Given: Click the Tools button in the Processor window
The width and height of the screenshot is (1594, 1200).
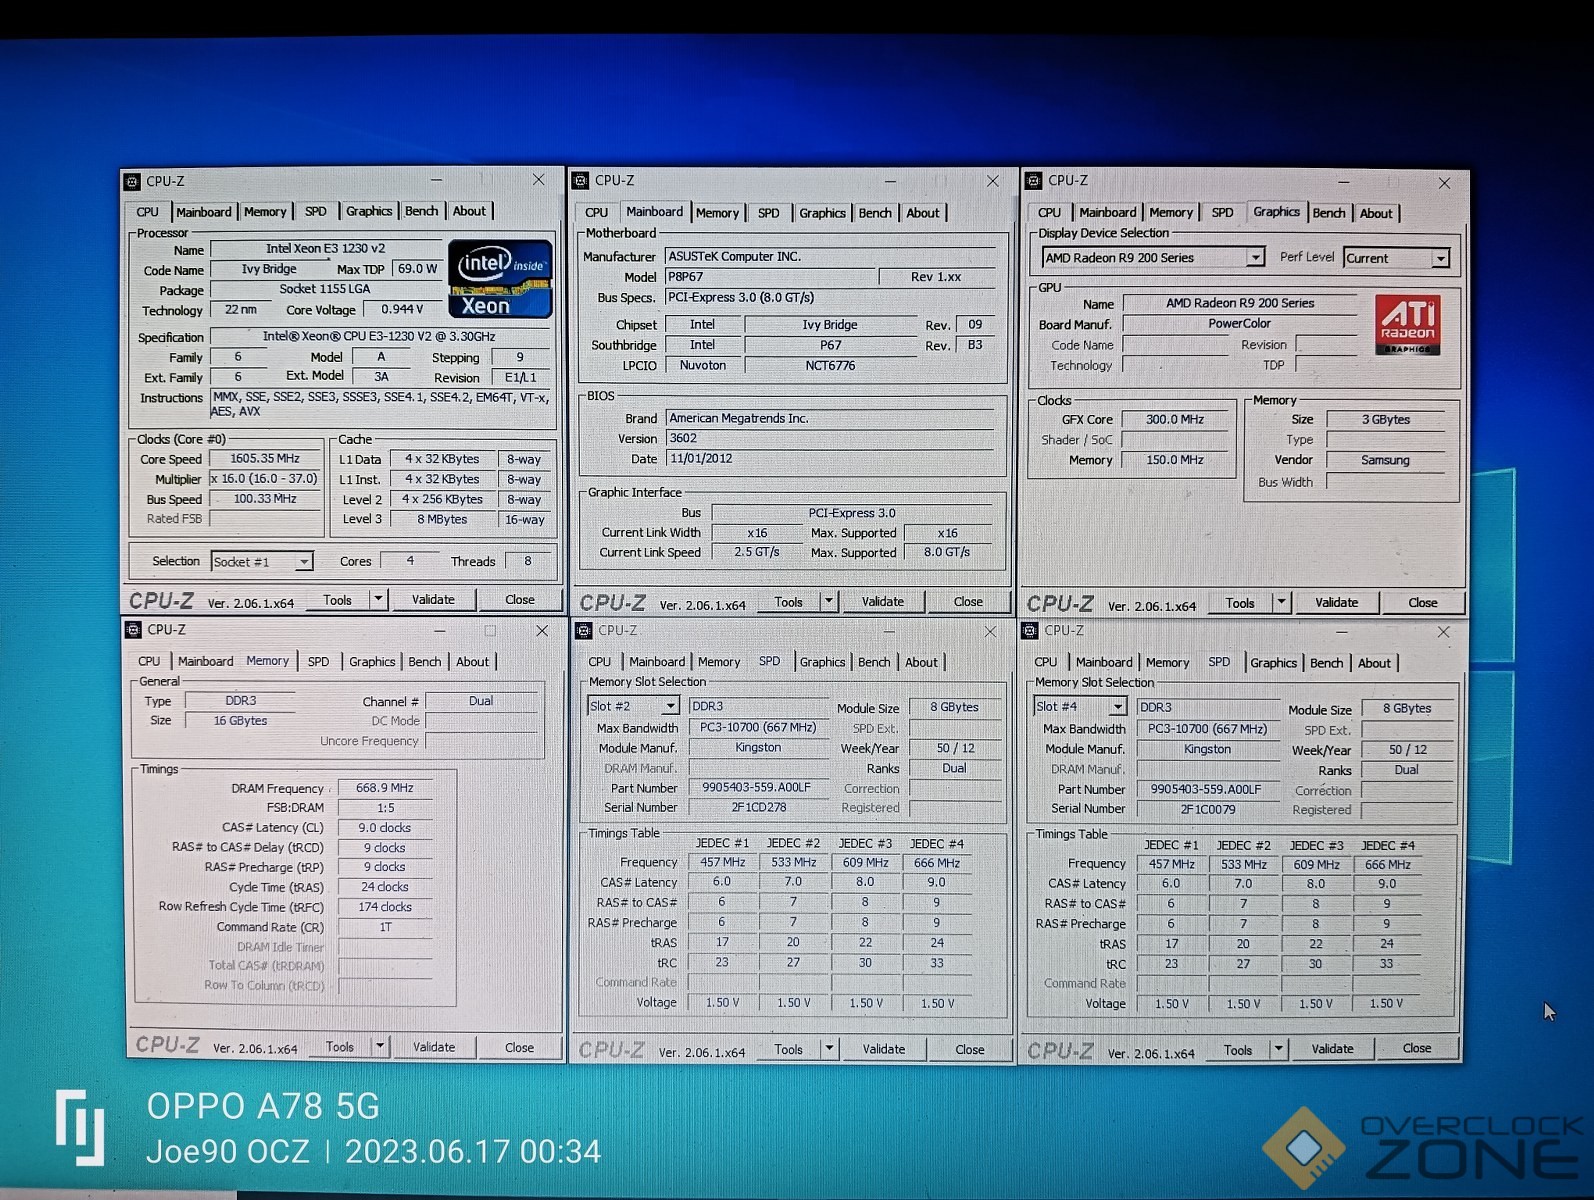Looking at the screenshot, I should point(337,600).
